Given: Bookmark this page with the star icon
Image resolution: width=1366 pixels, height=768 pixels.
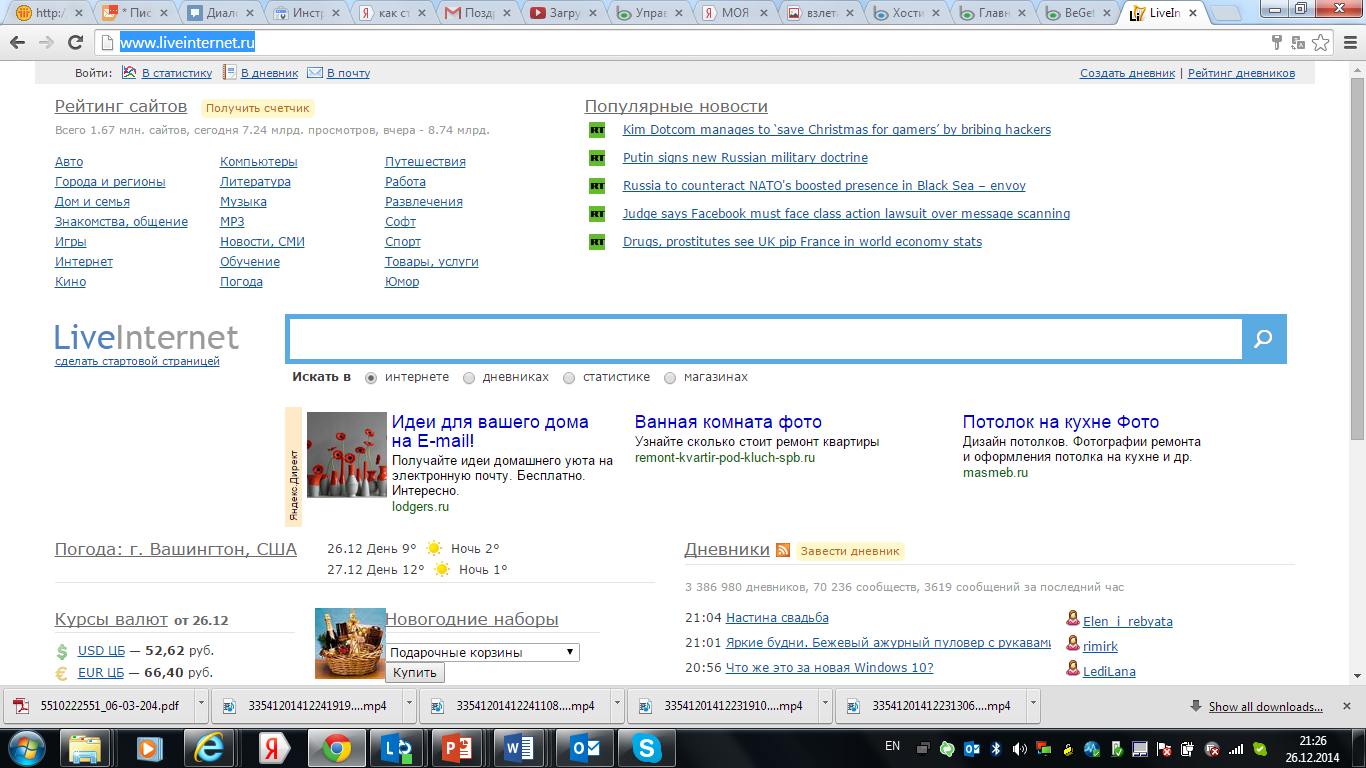Looking at the screenshot, I should pos(1321,42).
